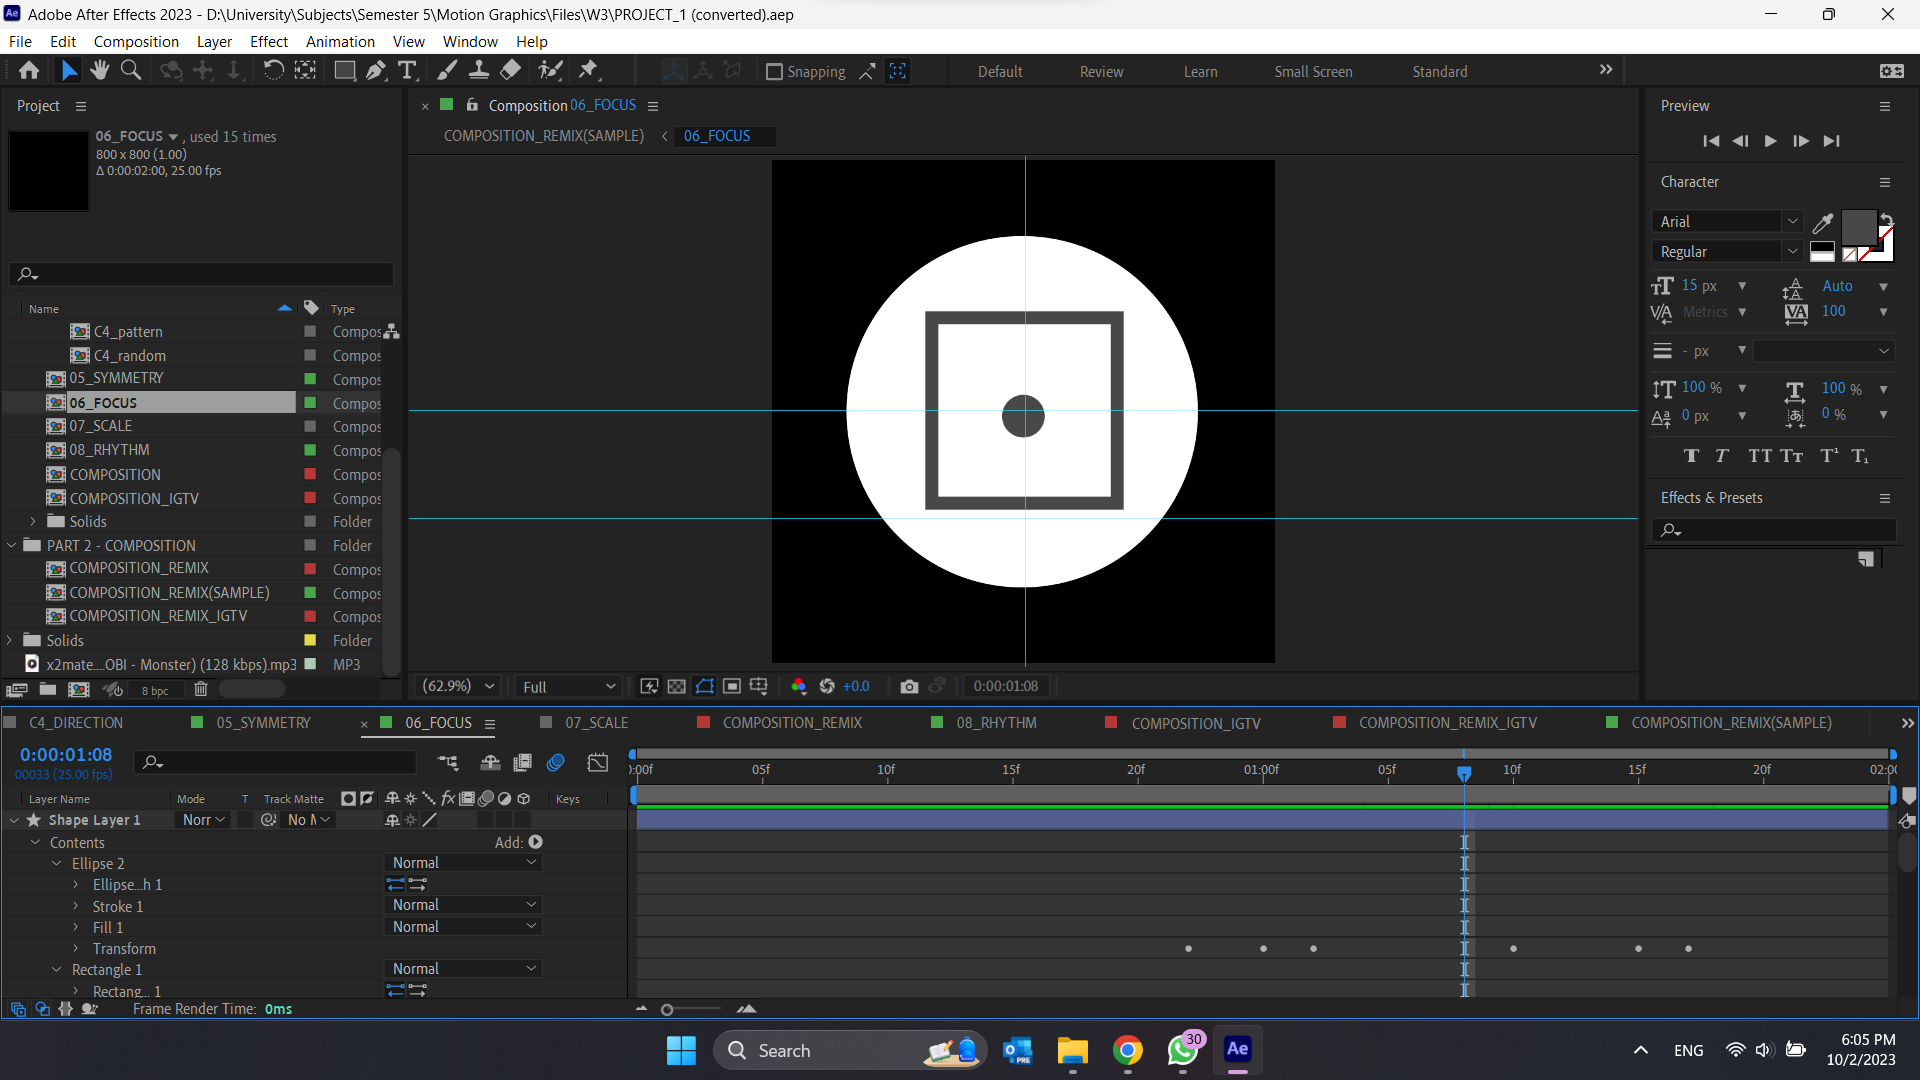Collapse the Ellipse 2 group
1920x1080 pixels.
coord(57,863)
